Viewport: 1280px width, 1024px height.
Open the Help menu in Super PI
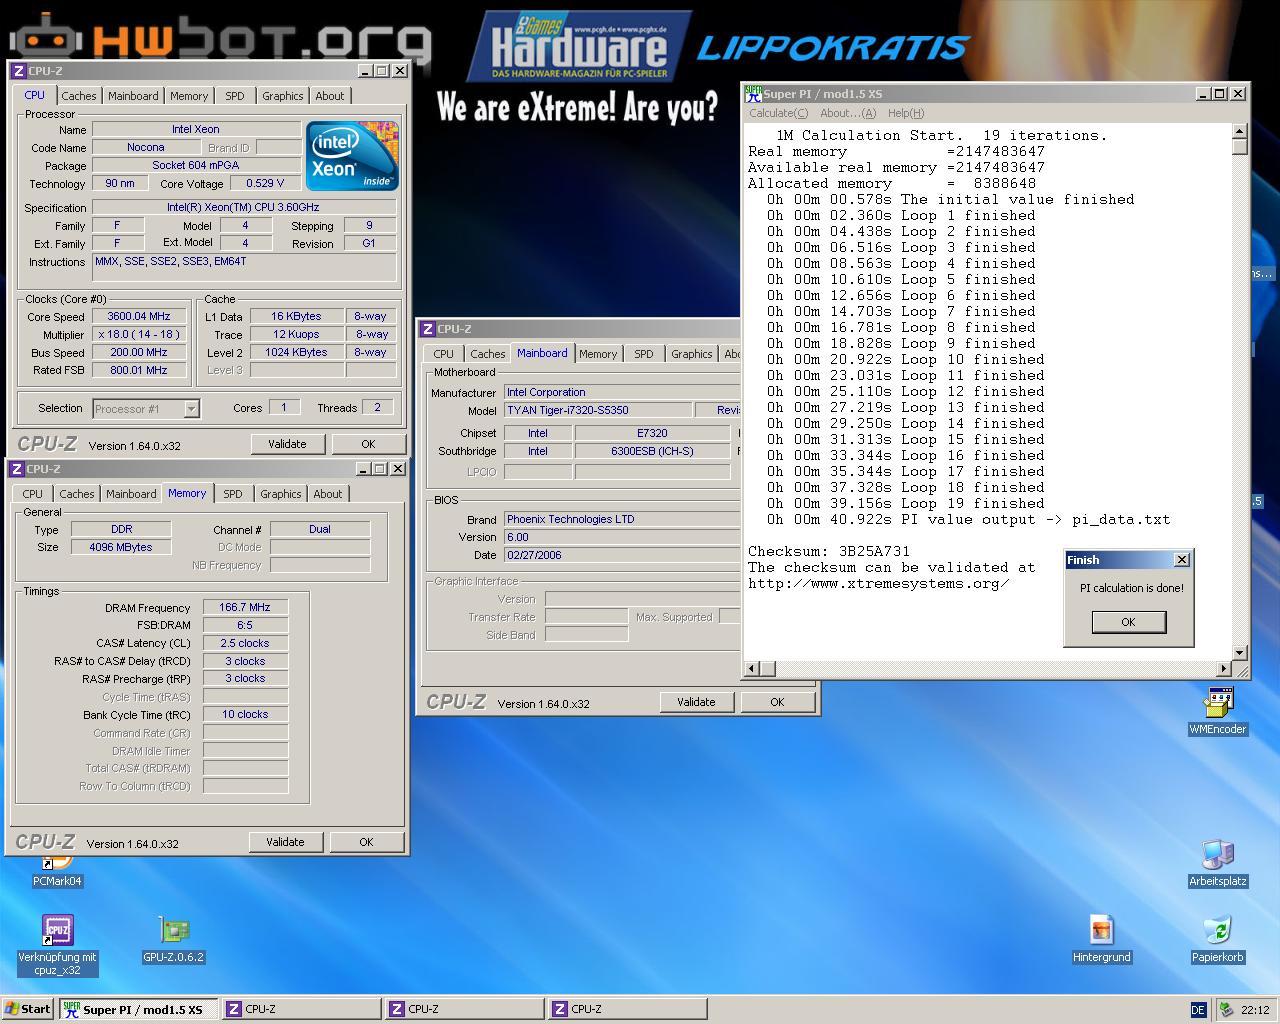click(906, 113)
